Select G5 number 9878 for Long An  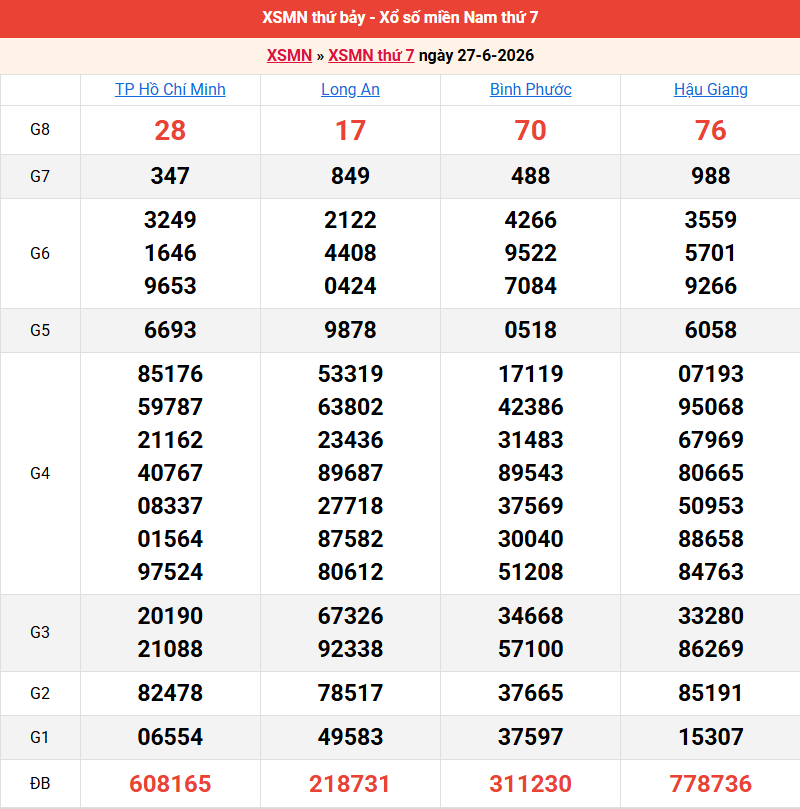click(350, 330)
